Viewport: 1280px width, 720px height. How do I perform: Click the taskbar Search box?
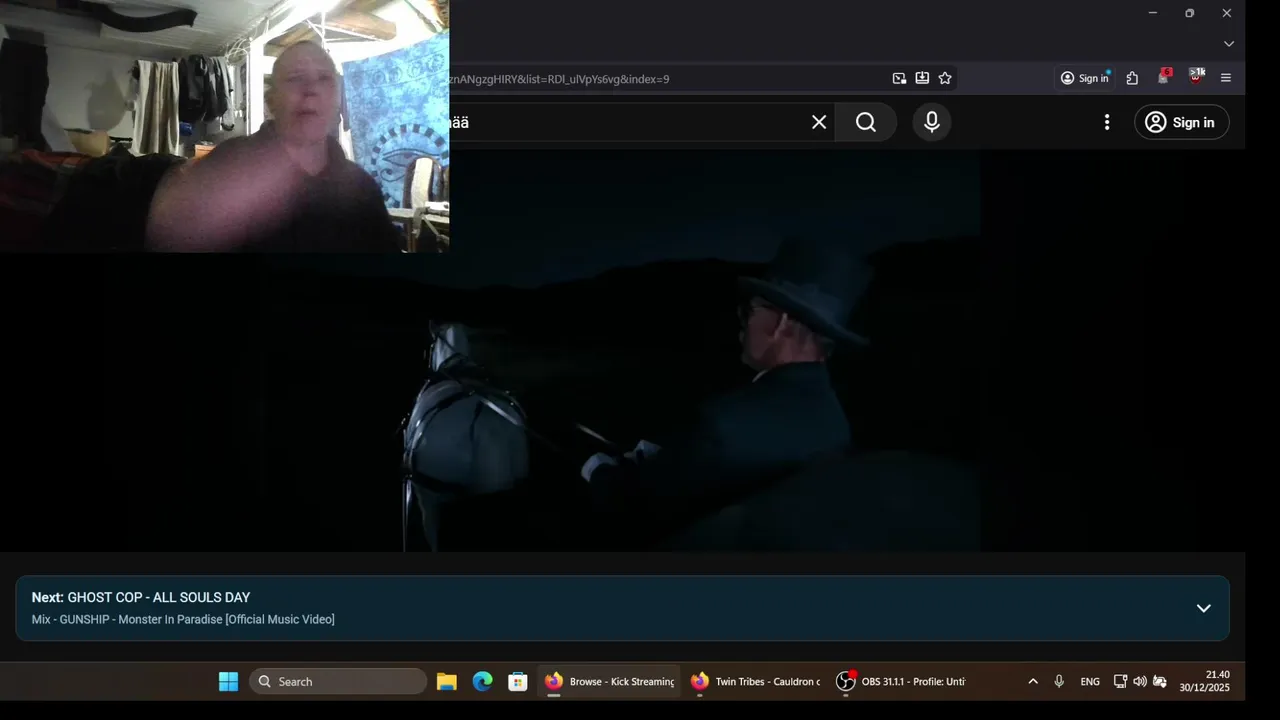click(338, 681)
